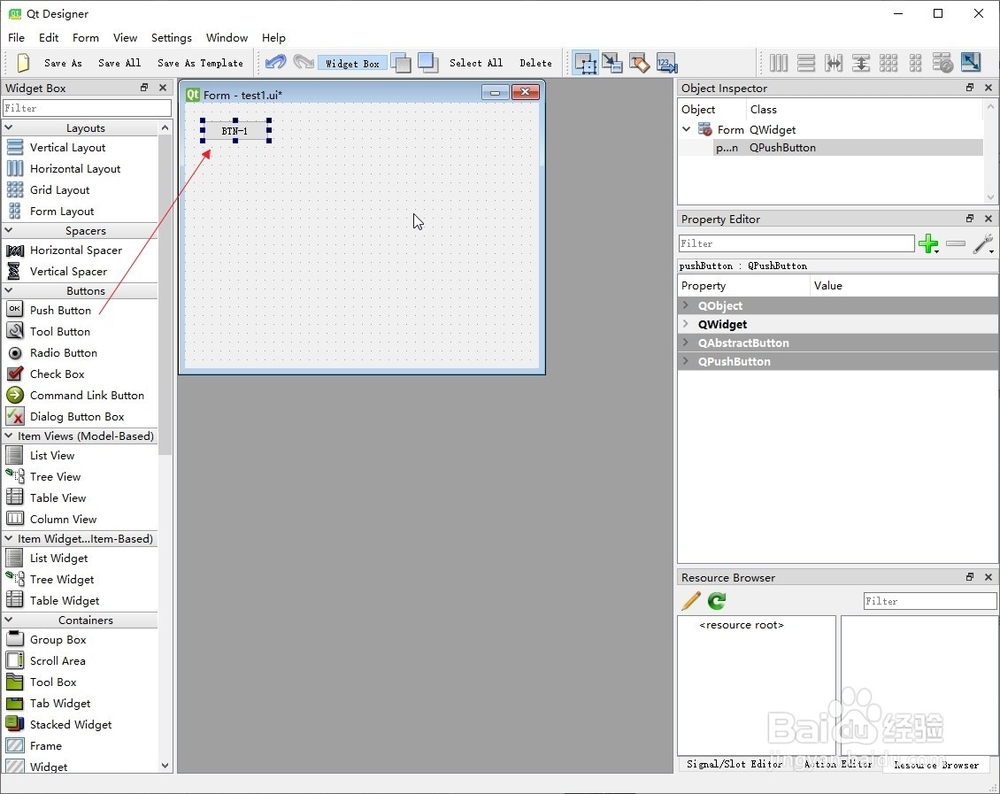
Task: Select the QPushButton row in Object Inspector
Action: [x=830, y=147]
